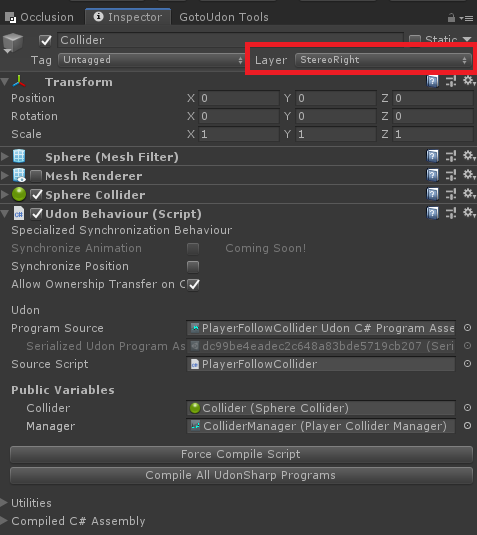Click Position Y value field
The image size is (477, 535).
tap(336, 98)
